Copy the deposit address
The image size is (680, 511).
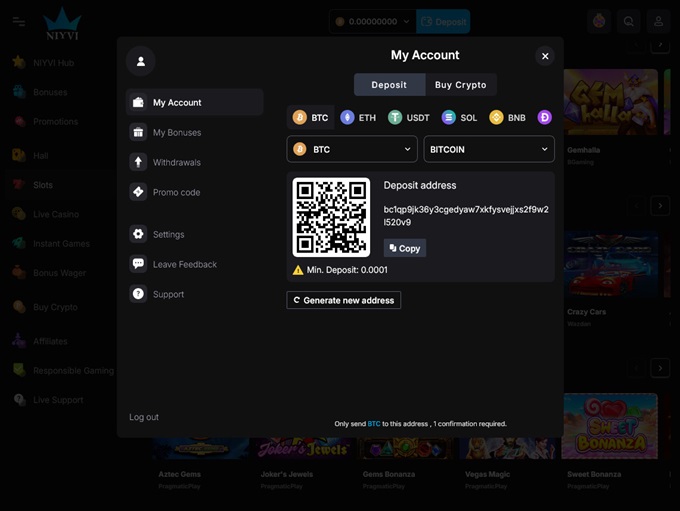pyautogui.click(x=405, y=248)
